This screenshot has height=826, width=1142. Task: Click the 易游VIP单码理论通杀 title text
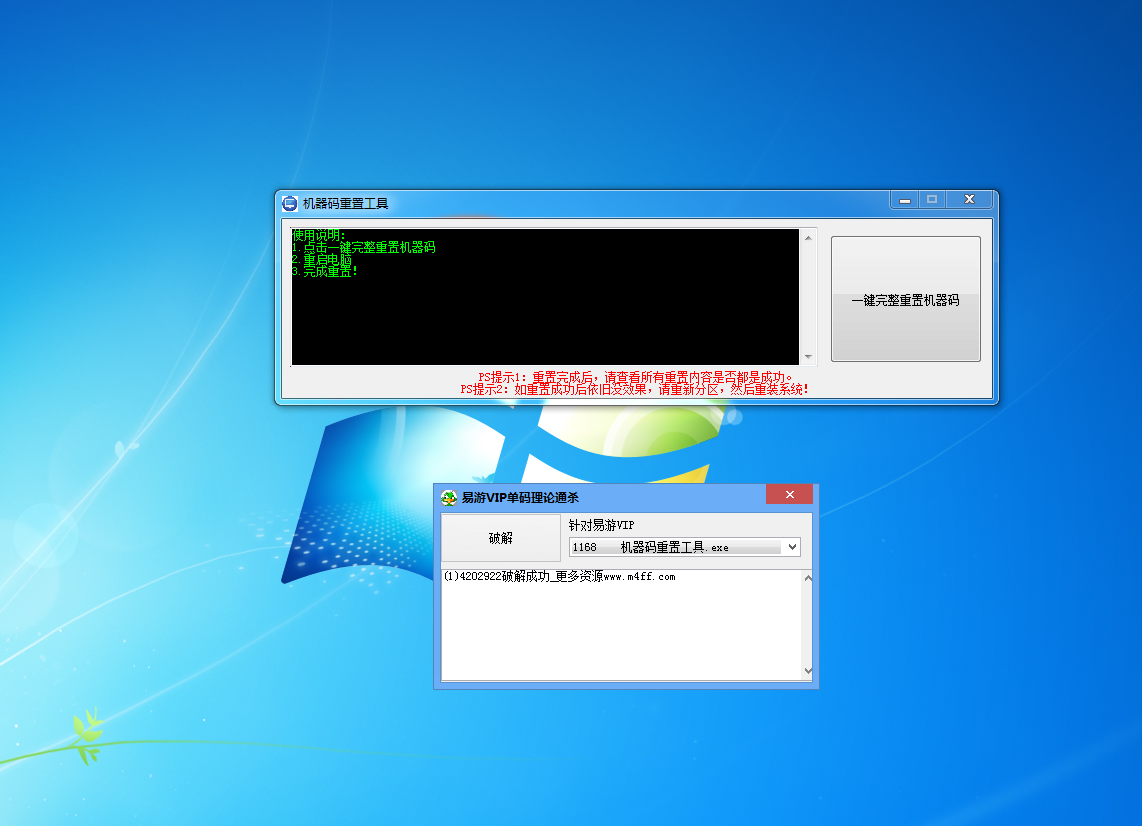point(520,497)
